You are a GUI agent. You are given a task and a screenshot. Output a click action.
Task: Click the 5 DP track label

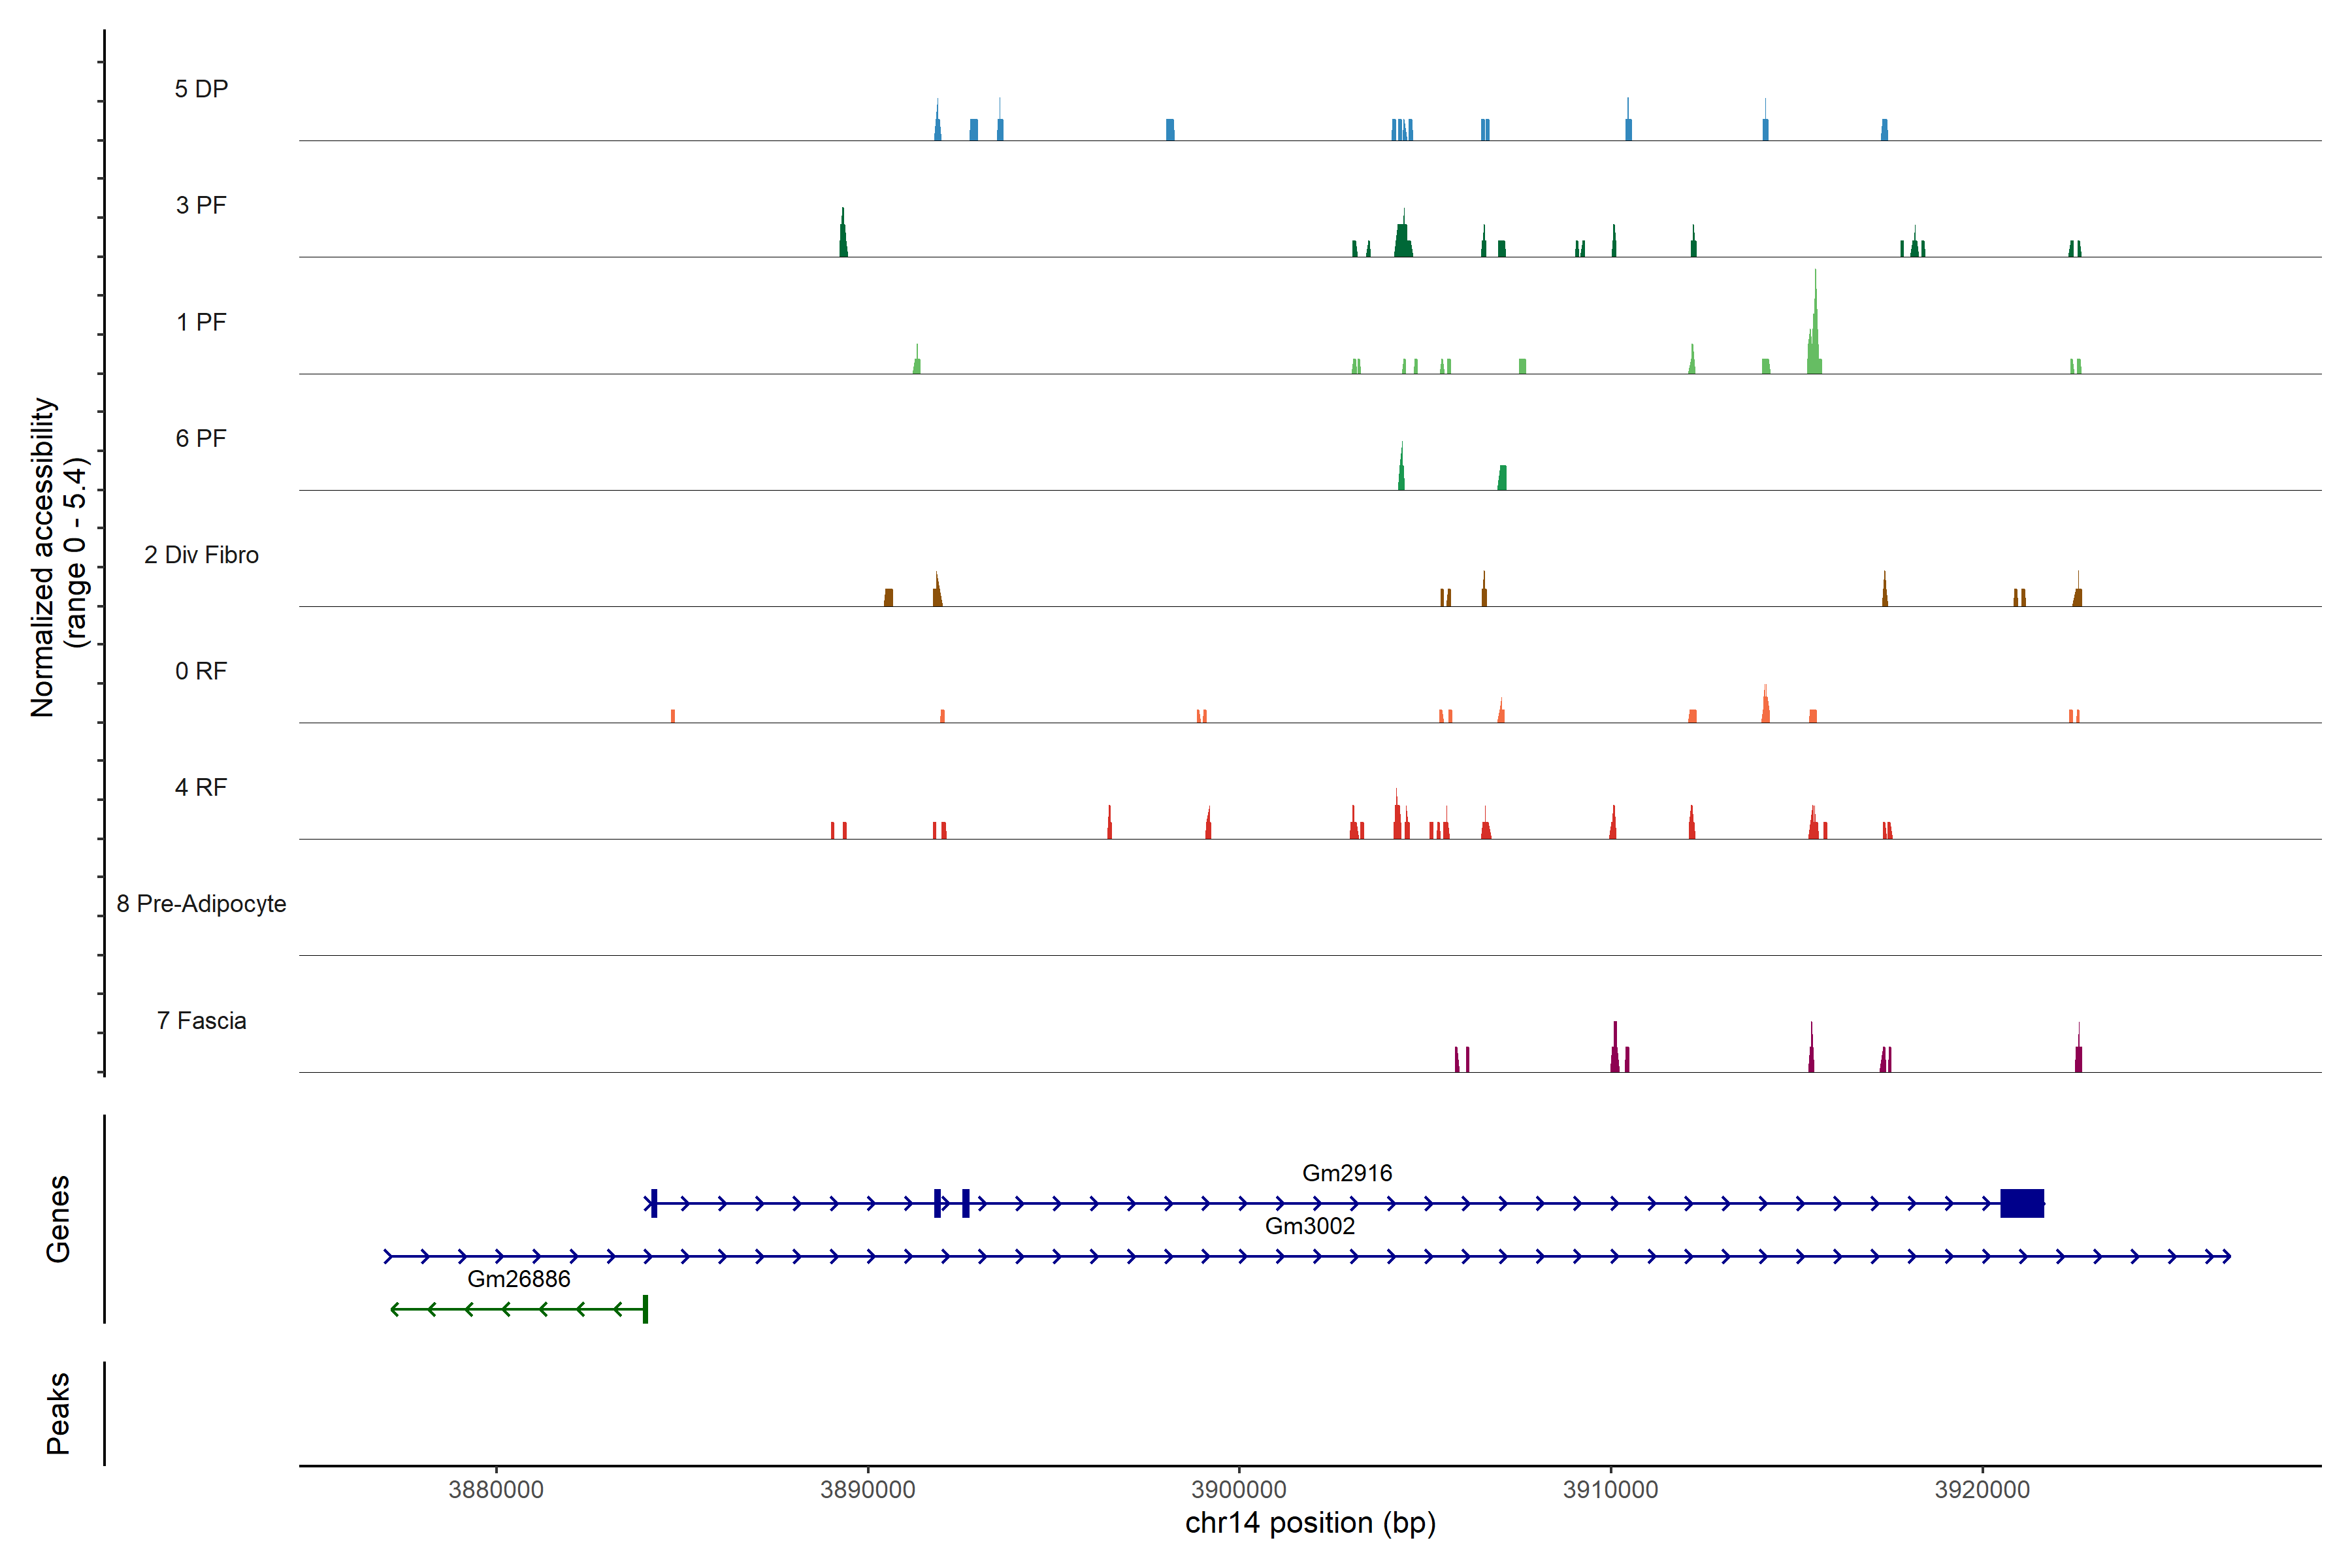pos(201,89)
